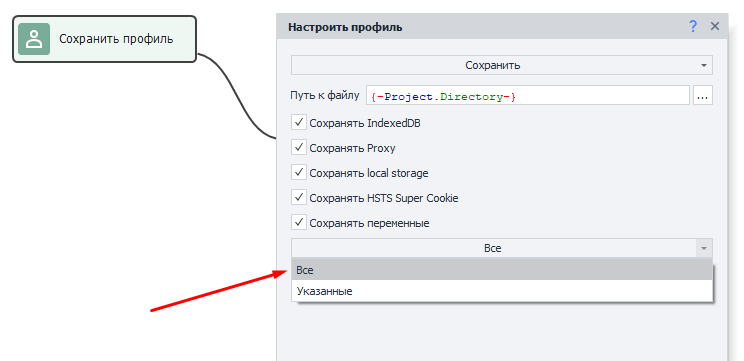
Task: Click the Путь к файлу label
Action: 325,95
